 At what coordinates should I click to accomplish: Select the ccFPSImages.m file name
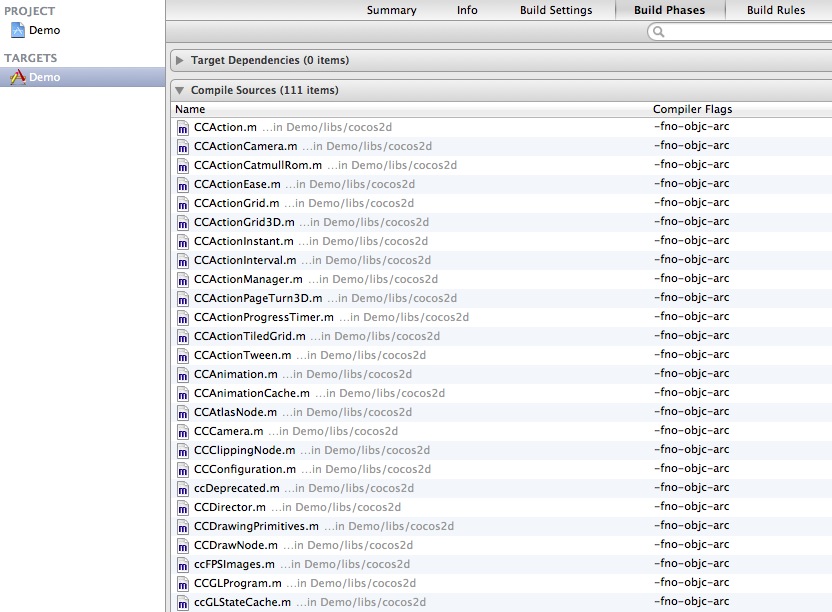(x=235, y=564)
